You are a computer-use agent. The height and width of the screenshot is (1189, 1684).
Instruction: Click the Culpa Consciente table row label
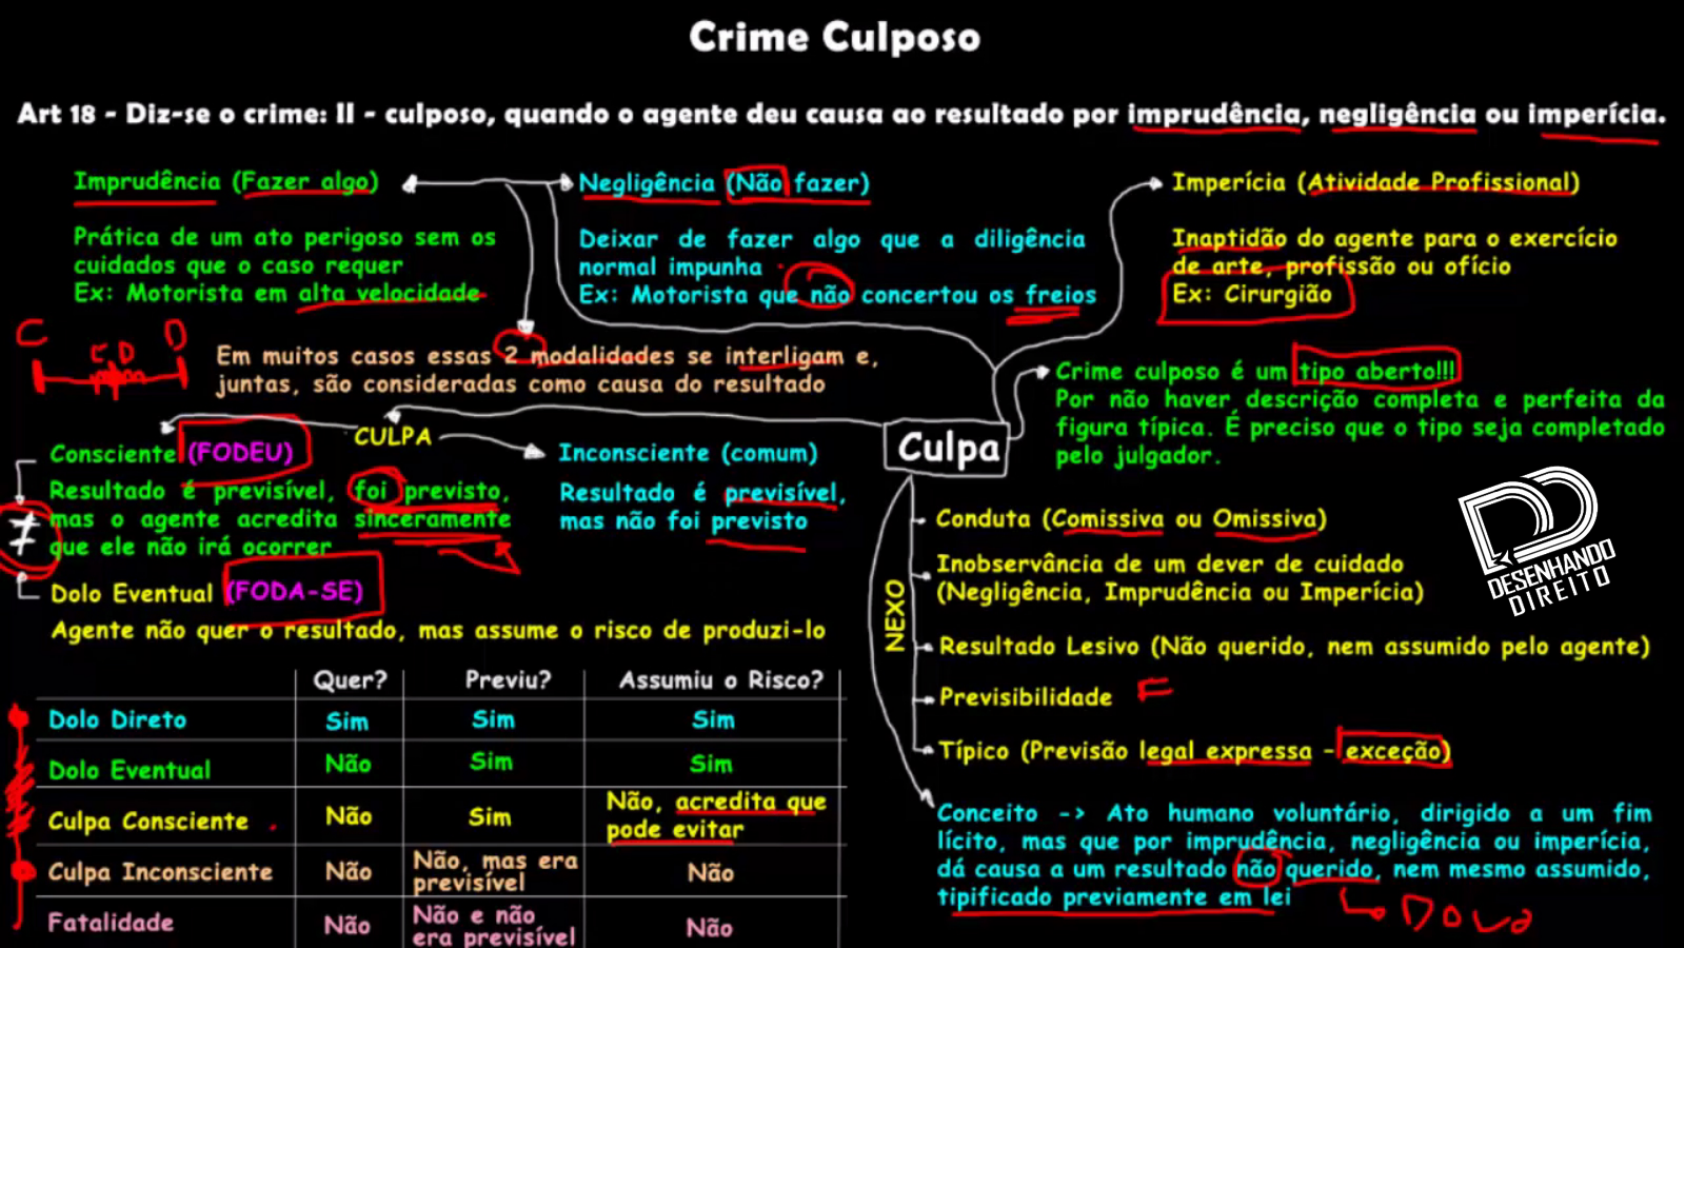pos(148,821)
